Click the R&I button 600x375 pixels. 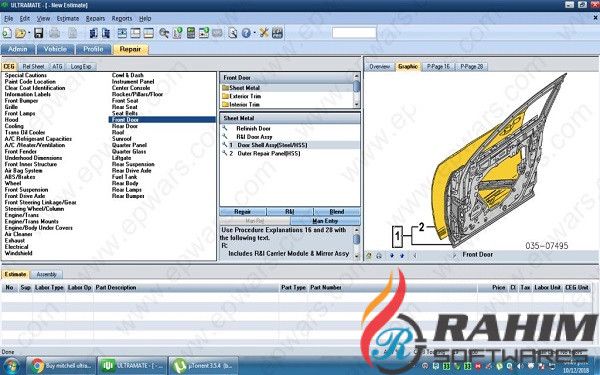[290, 212]
